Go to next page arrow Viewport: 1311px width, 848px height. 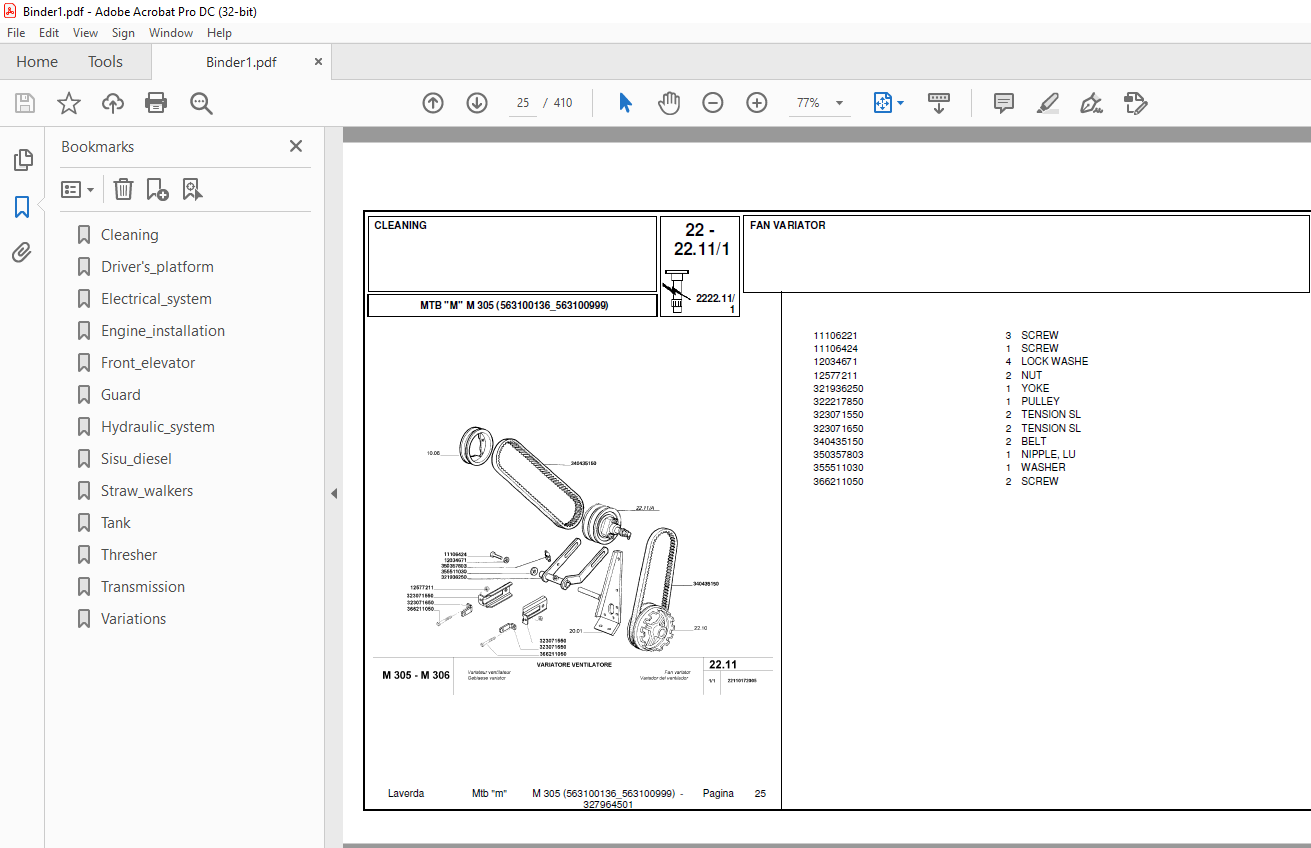[x=477, y=103]
